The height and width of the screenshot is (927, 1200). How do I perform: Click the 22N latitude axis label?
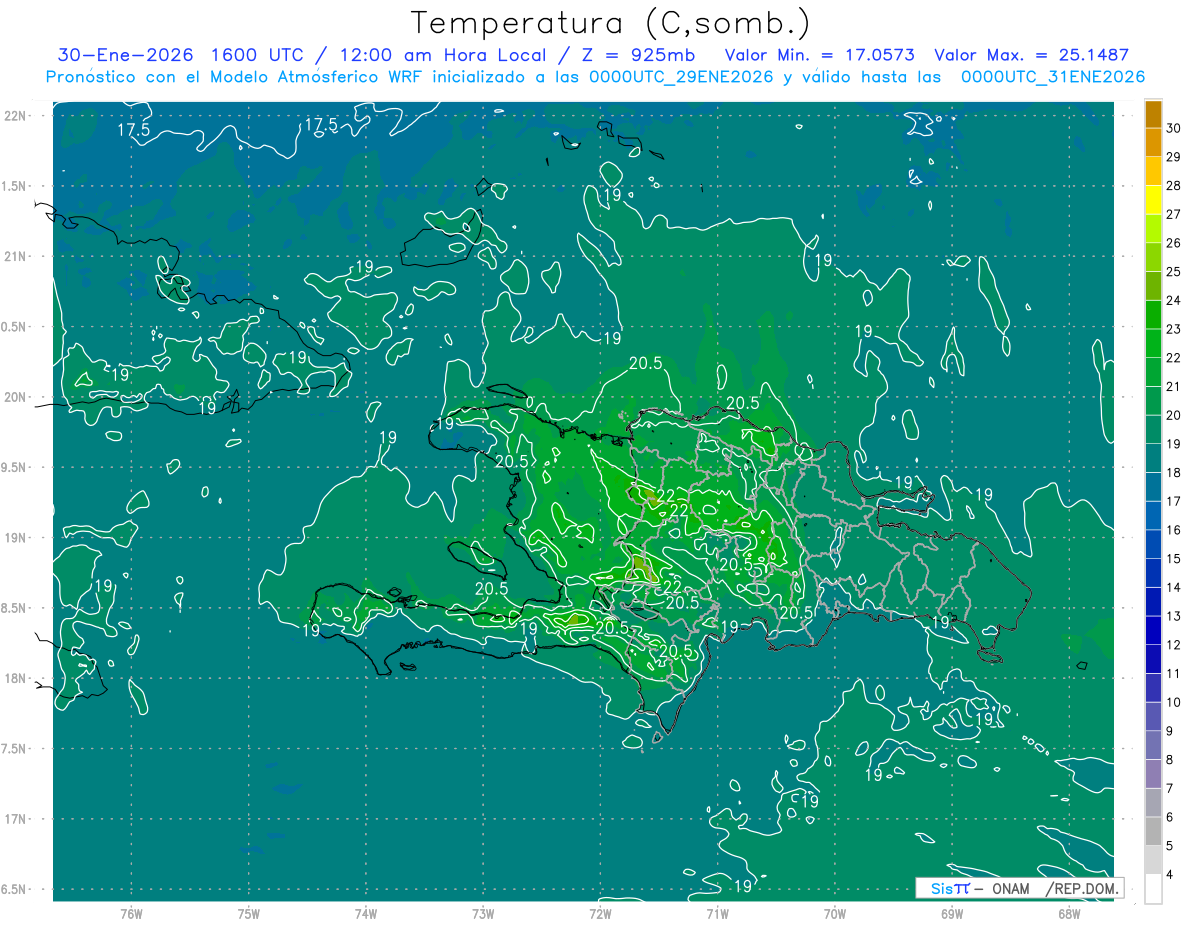pos(17,116)
